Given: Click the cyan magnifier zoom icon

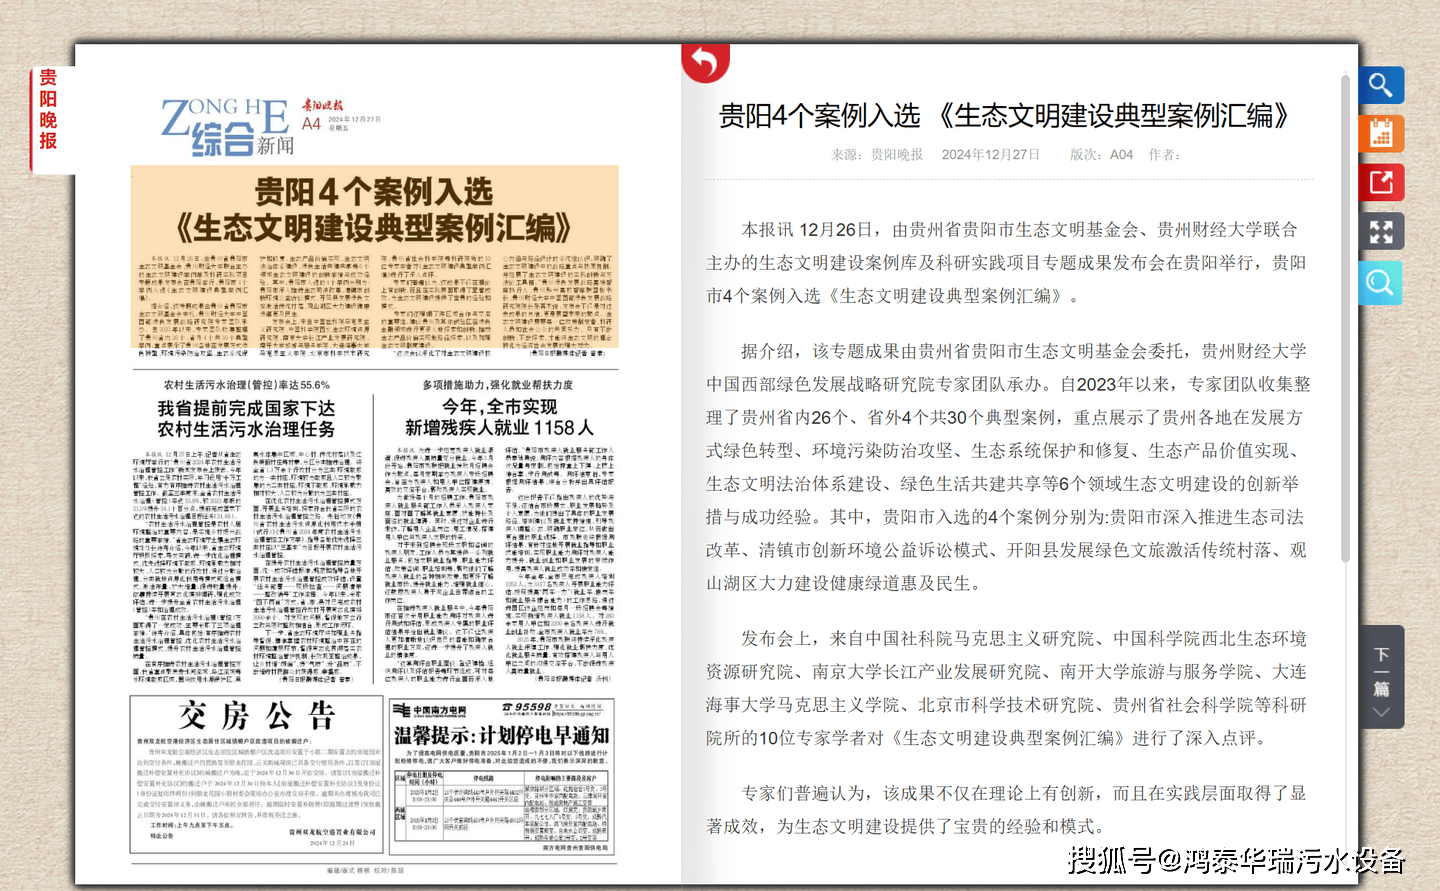Looking at the screenshot, I should pyautogui.click(x=1381, y=283).
